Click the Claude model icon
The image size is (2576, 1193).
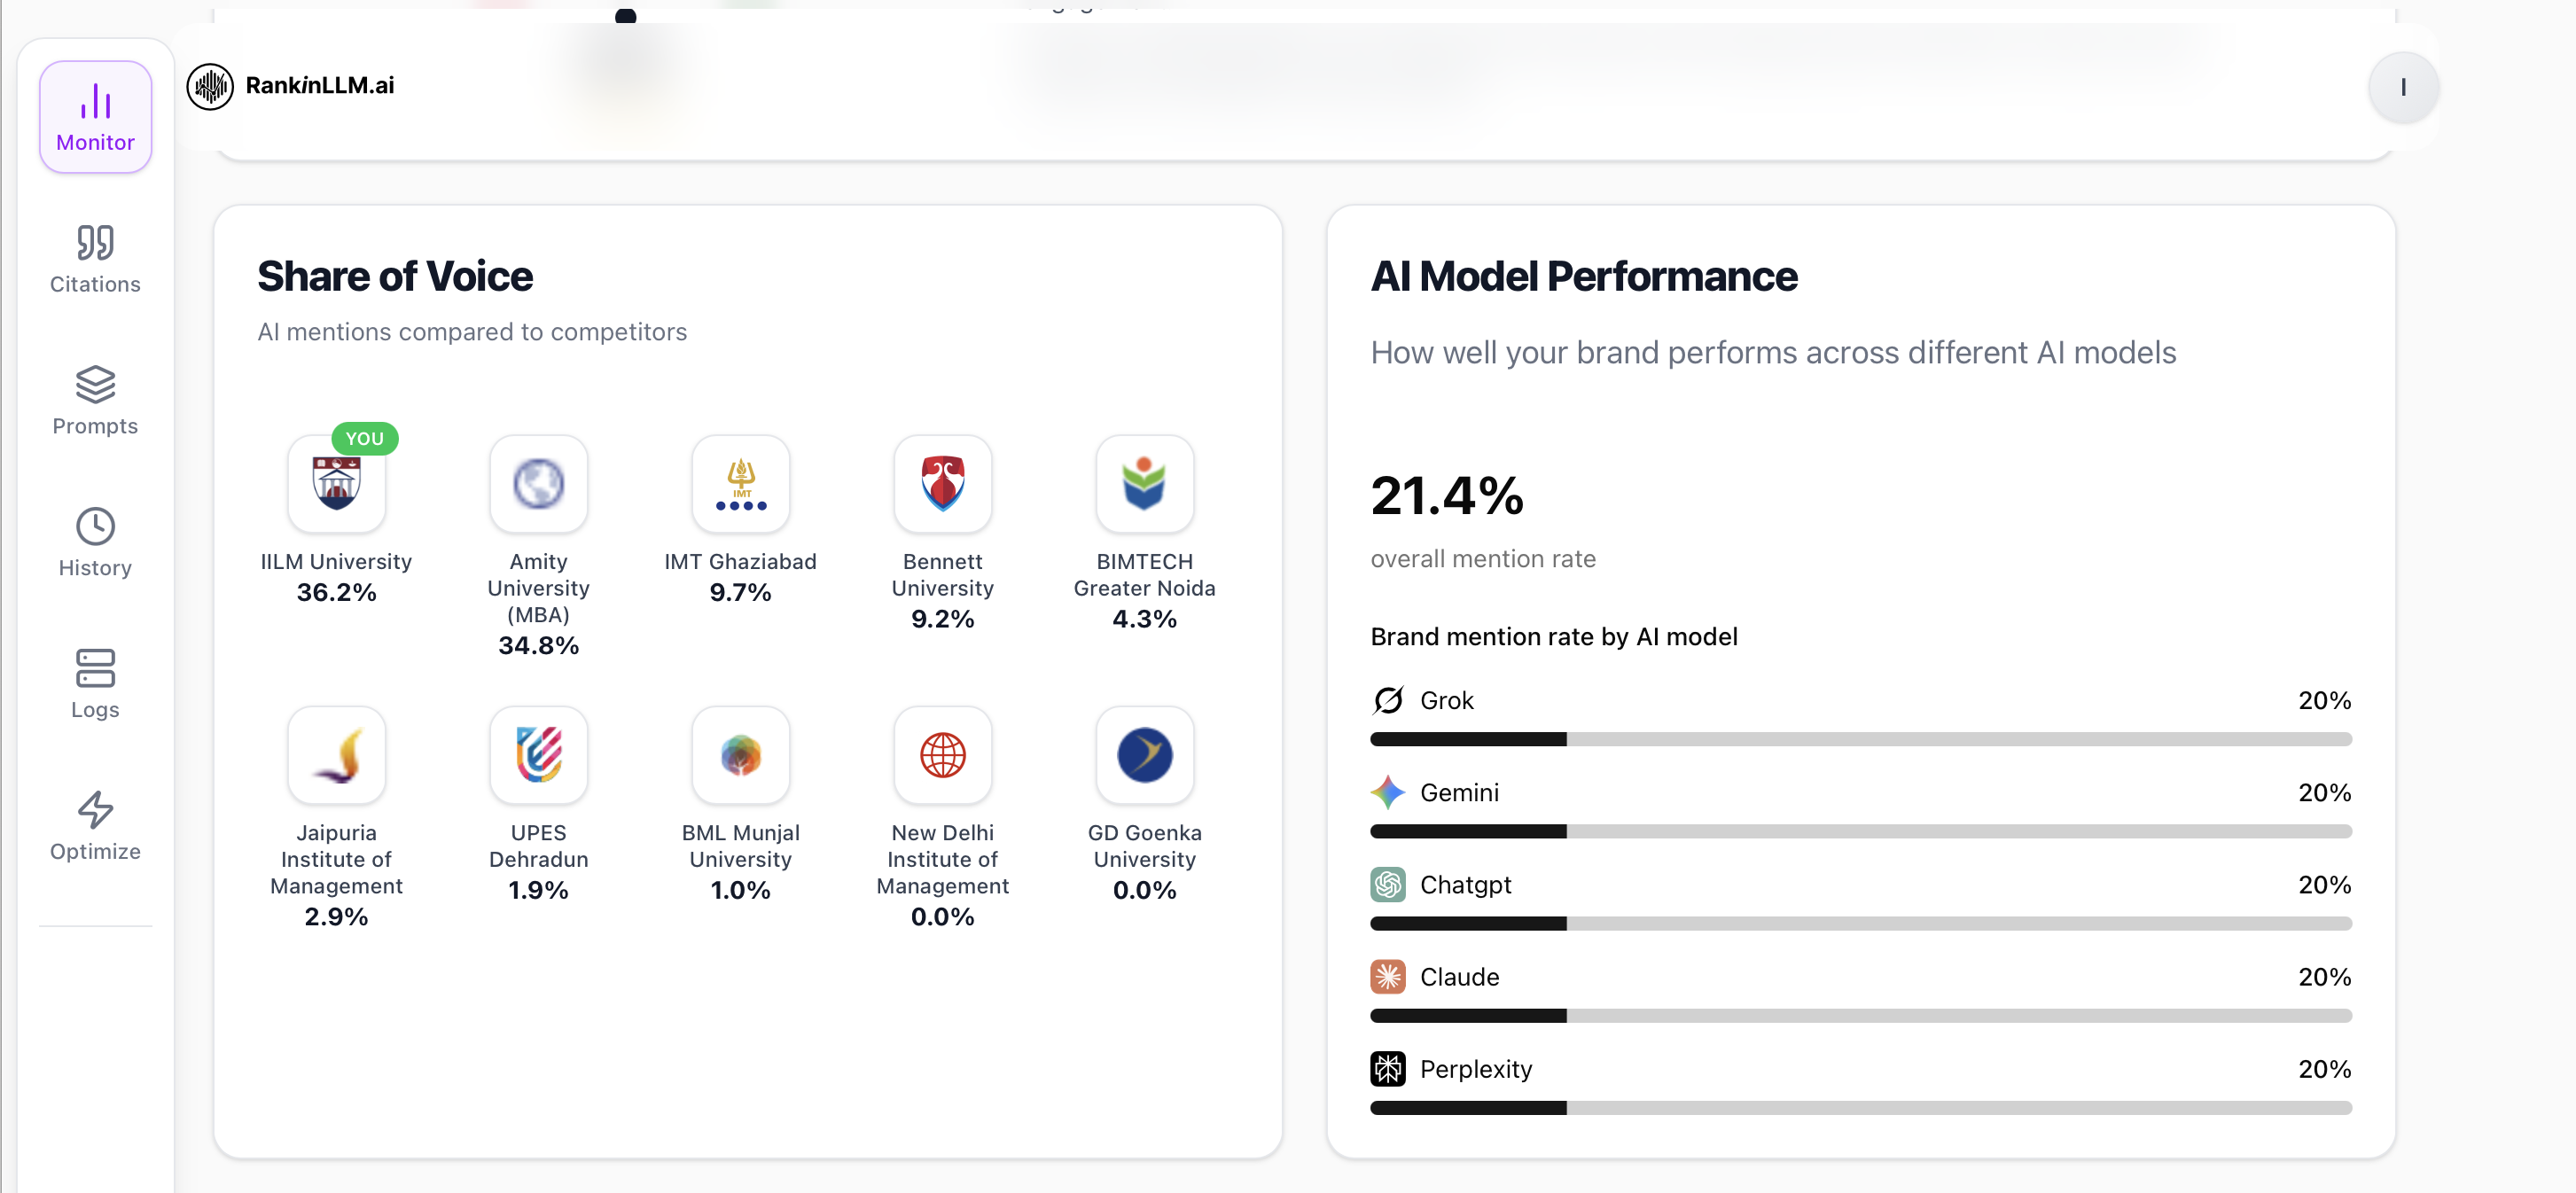coord(1387,976)
